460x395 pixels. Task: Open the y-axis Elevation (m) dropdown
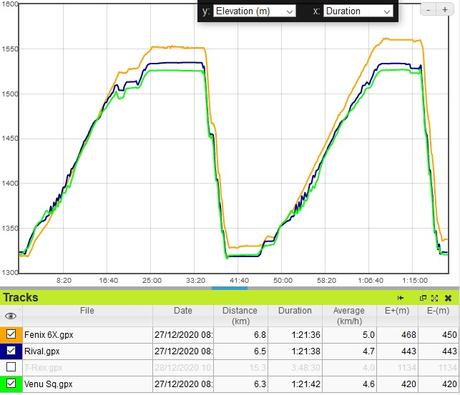[254, 11]
